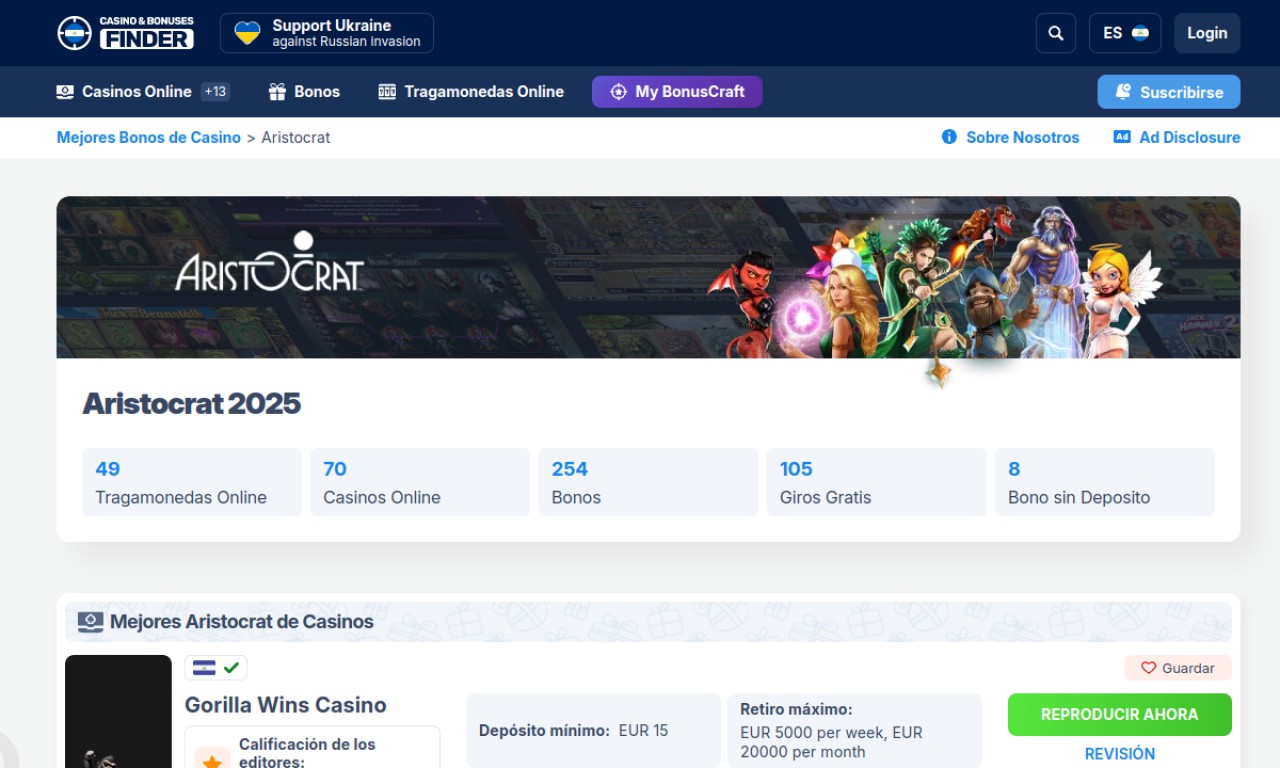Click the My BonusCraft target icon
Screen dimensions: 1280x768
coord(618,92)
